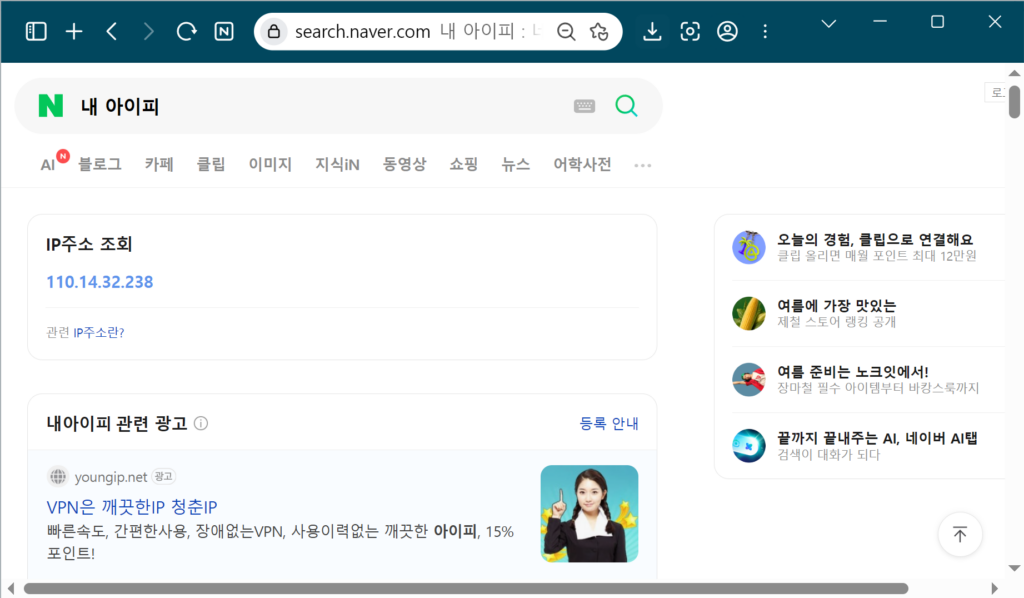Switch to the 블로그 tab
Screen dimensions: 1024x598
click(x=100, y=164)
